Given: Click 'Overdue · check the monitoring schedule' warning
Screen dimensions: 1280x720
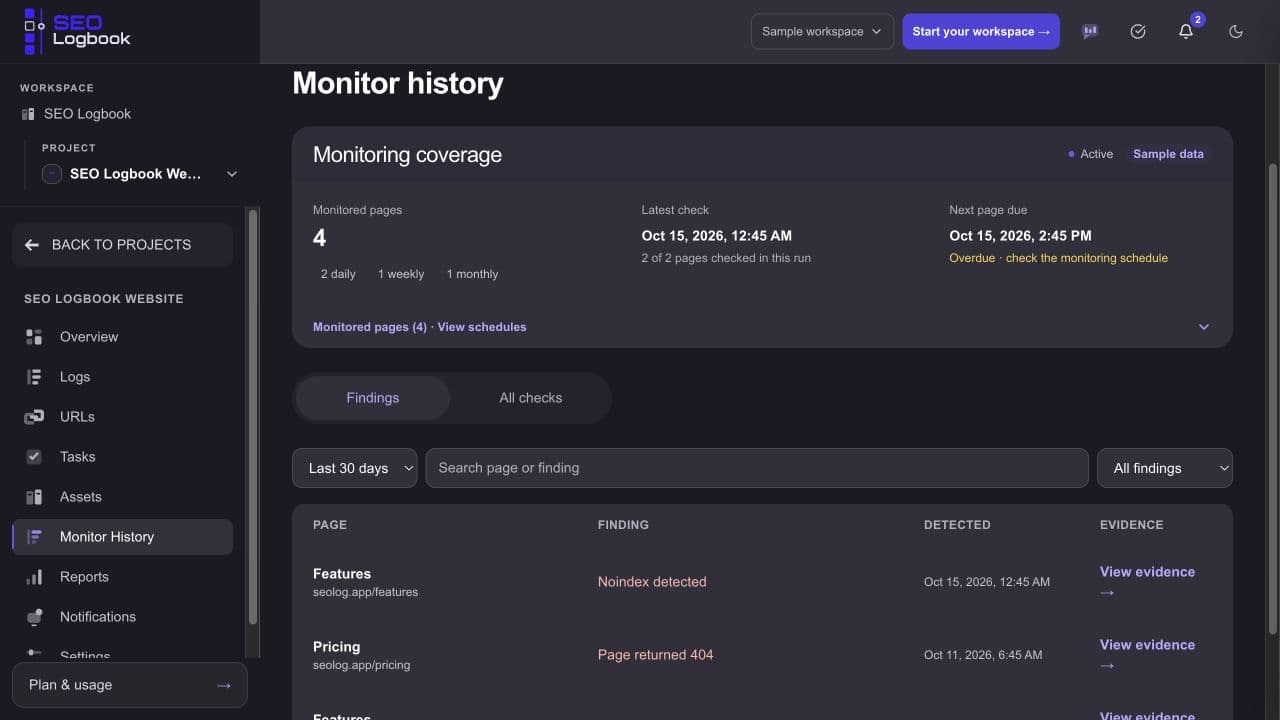Looking at the screenshot, I should (1058, 258).
